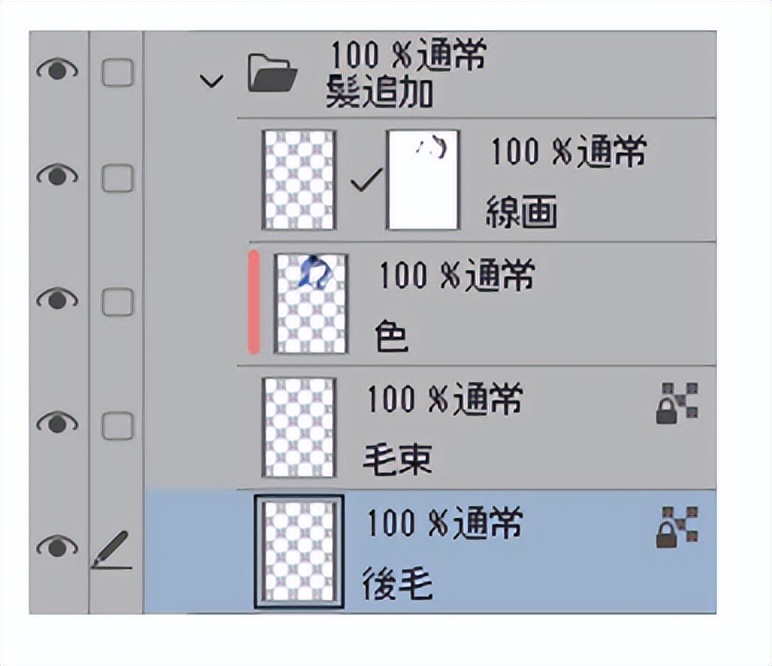Screen dimensions: 772x666
Task: Check the selection box for 髪追加 folder
Action: tap(118, 72)
